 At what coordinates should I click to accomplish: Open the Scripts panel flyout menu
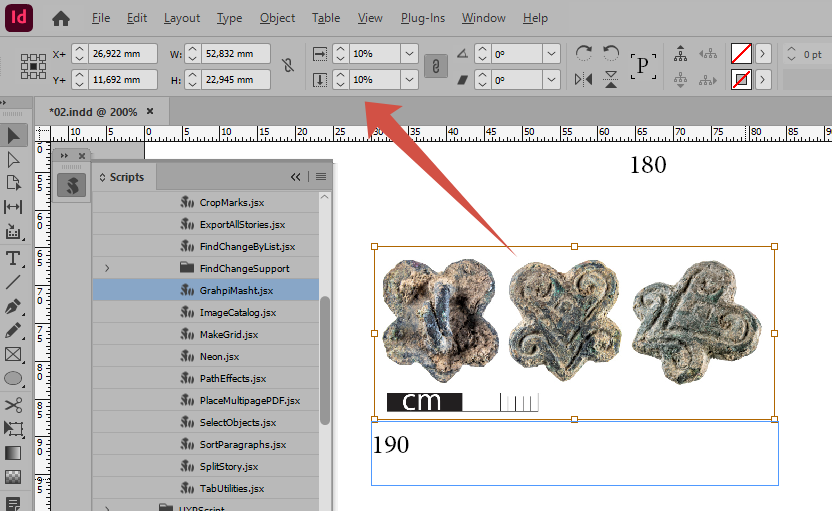321,177
